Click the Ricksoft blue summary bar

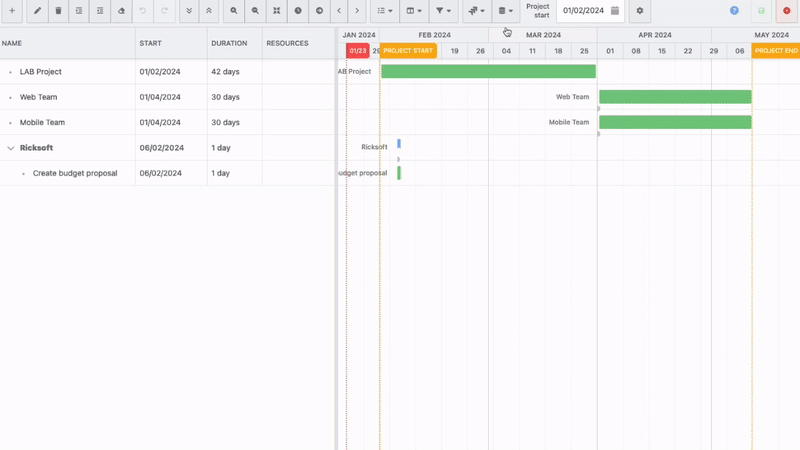click(x=399, y=144)
